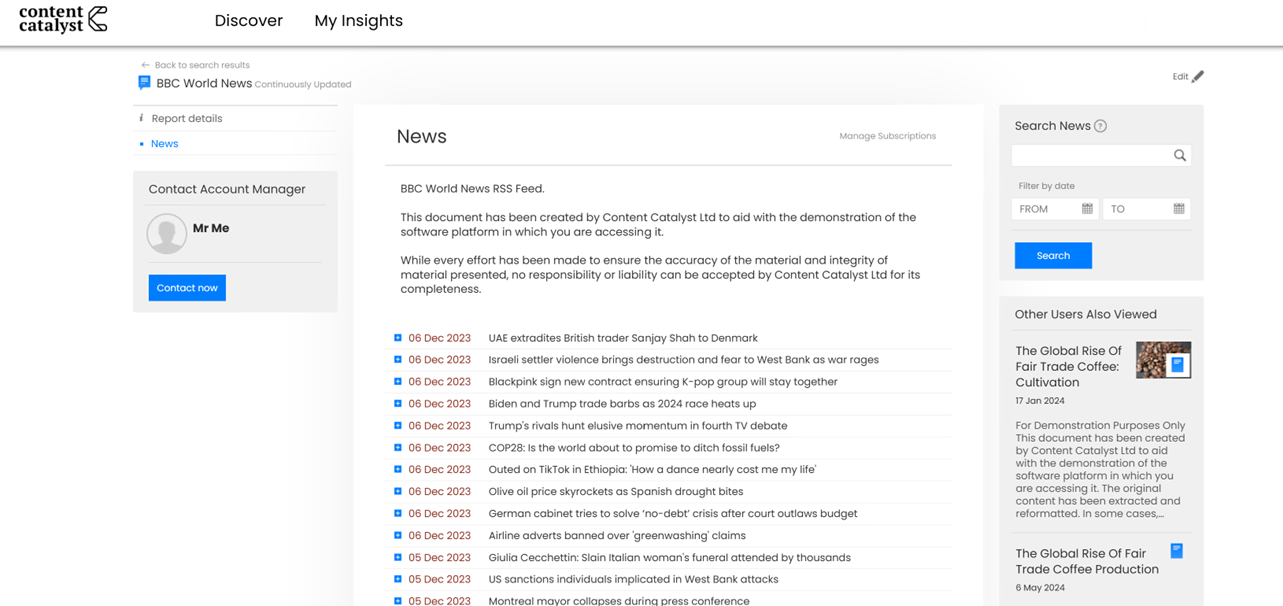Expand the Israeli settler violence news item
Image resolution: width=1283 pixels, height=606 pixels.
tap(398, 360)
